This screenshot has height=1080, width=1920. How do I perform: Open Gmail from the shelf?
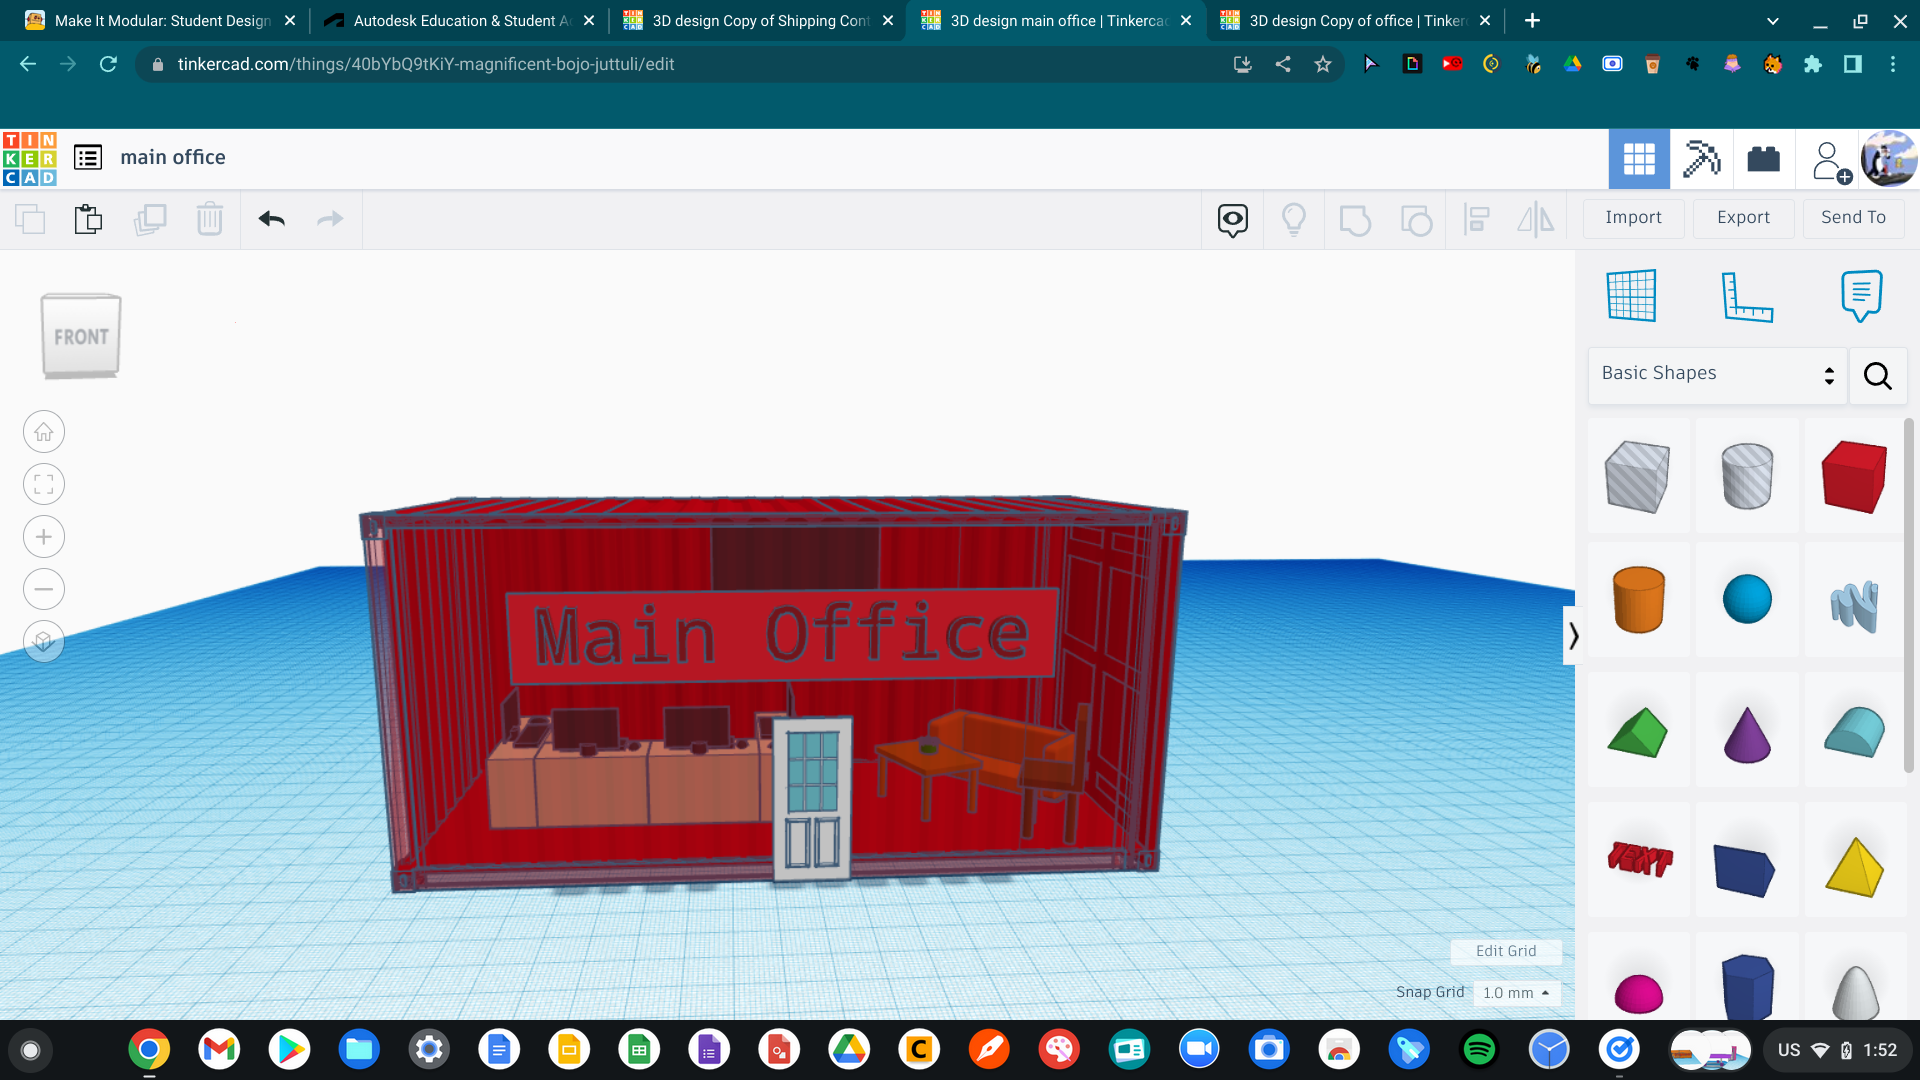click(x=219, y=1050)
